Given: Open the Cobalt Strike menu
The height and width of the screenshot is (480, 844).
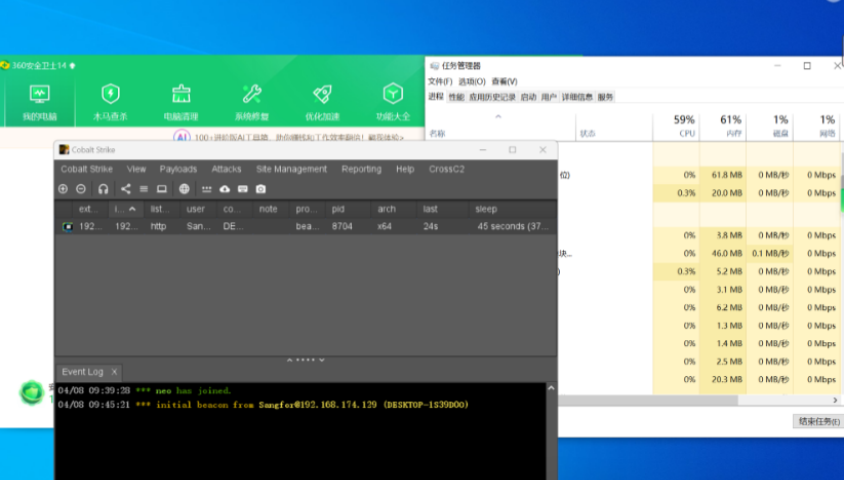Looking at the screenshot, I should click(87, 169).
